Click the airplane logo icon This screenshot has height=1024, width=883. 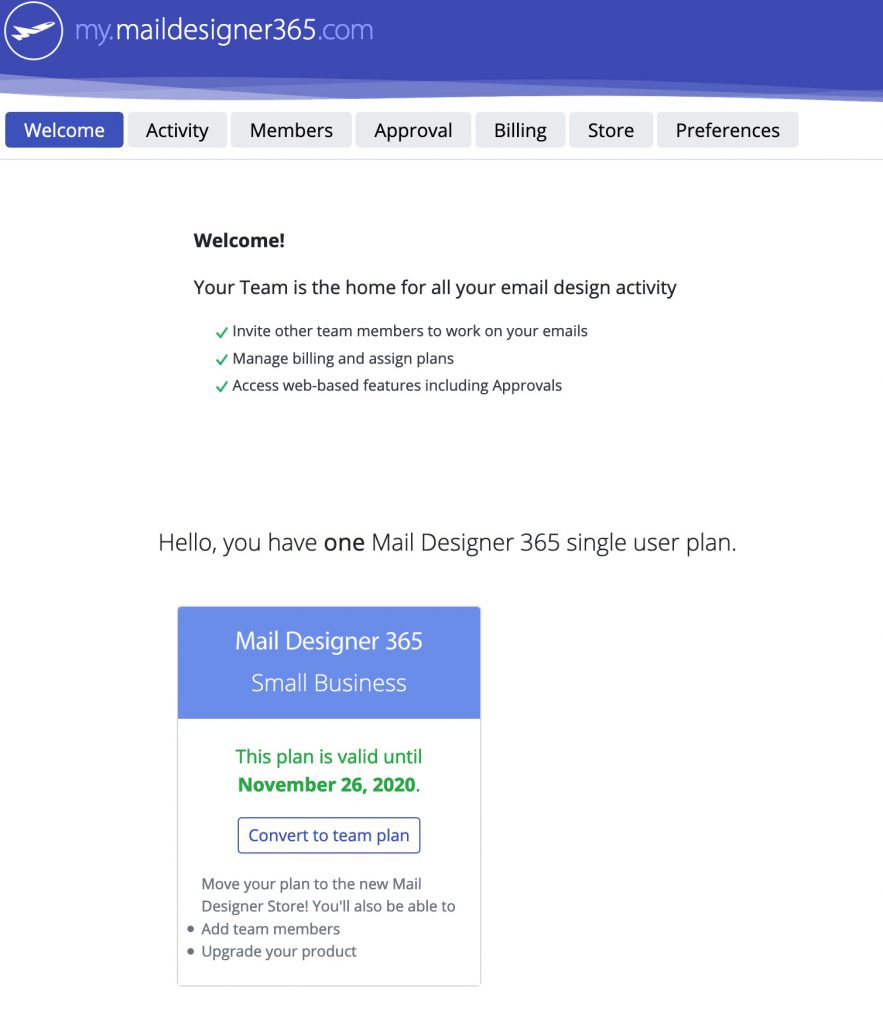coord(33,30)
